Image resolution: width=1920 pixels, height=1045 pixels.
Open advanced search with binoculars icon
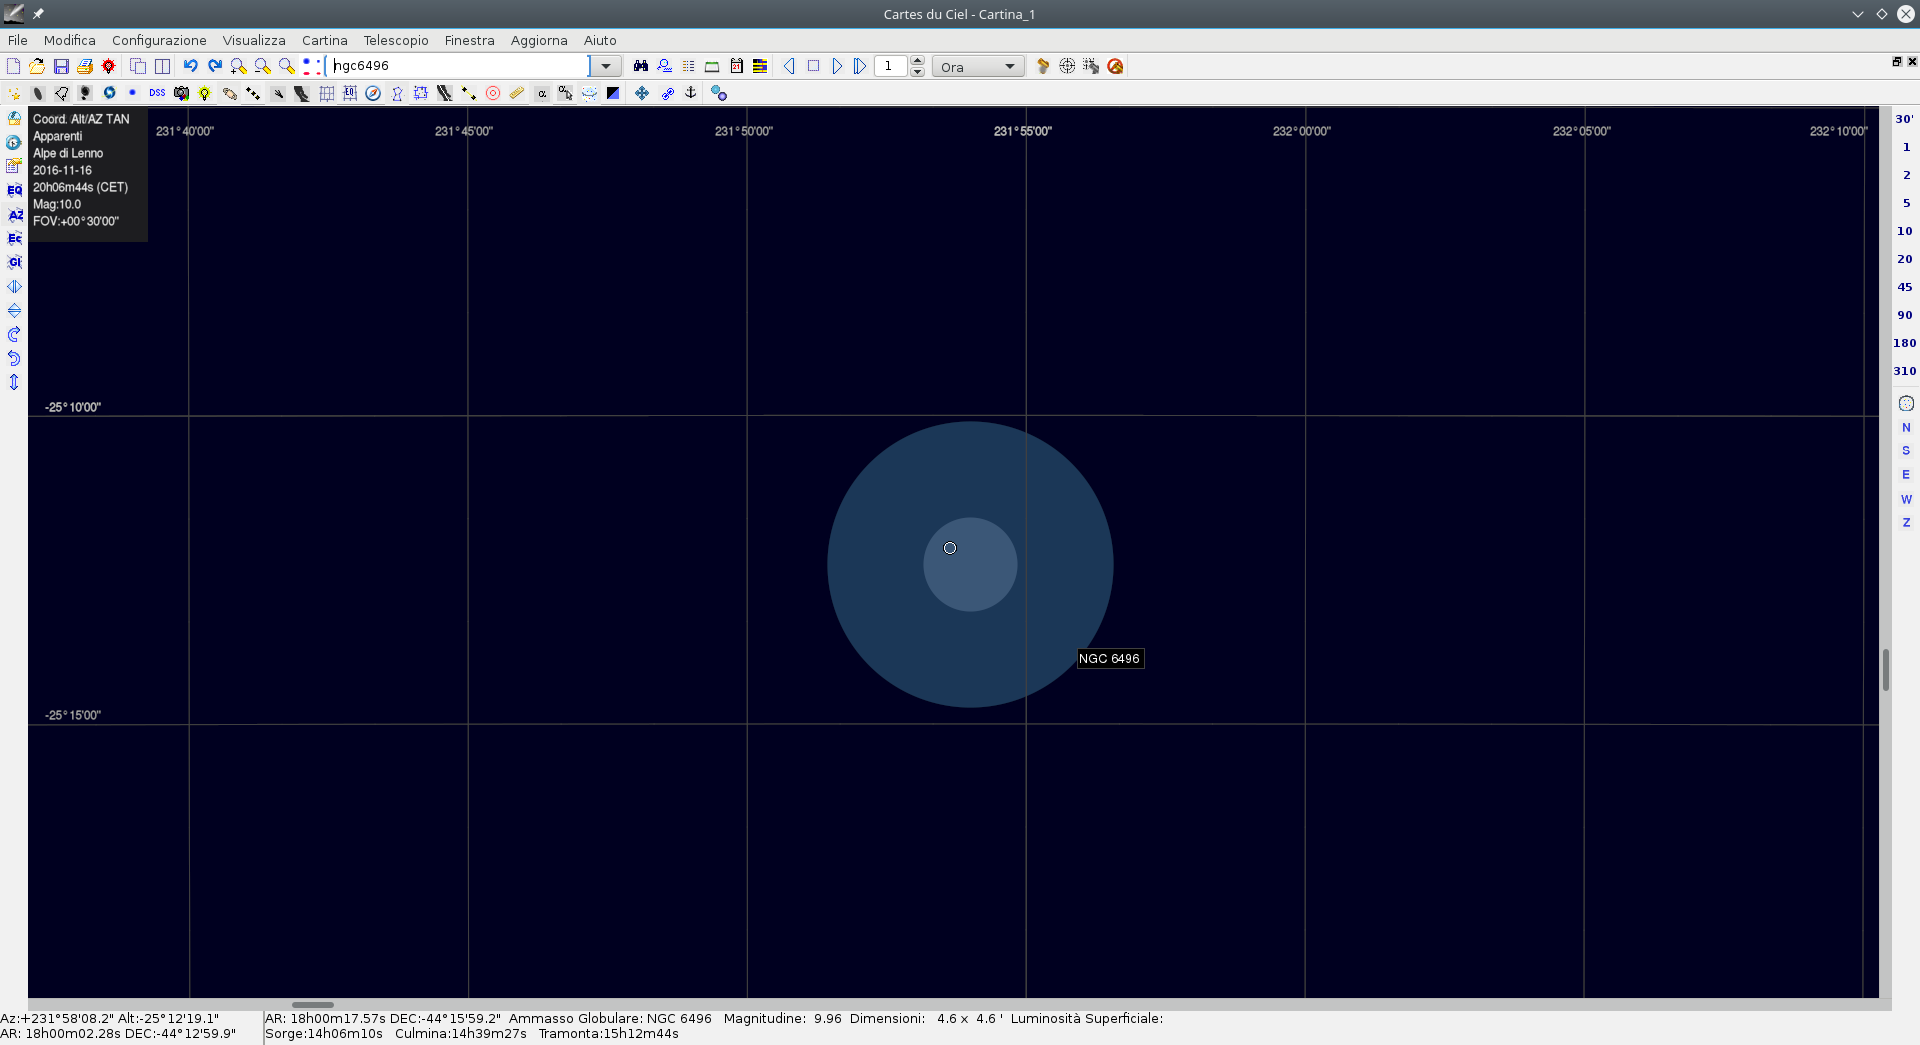tap(640, 66)
